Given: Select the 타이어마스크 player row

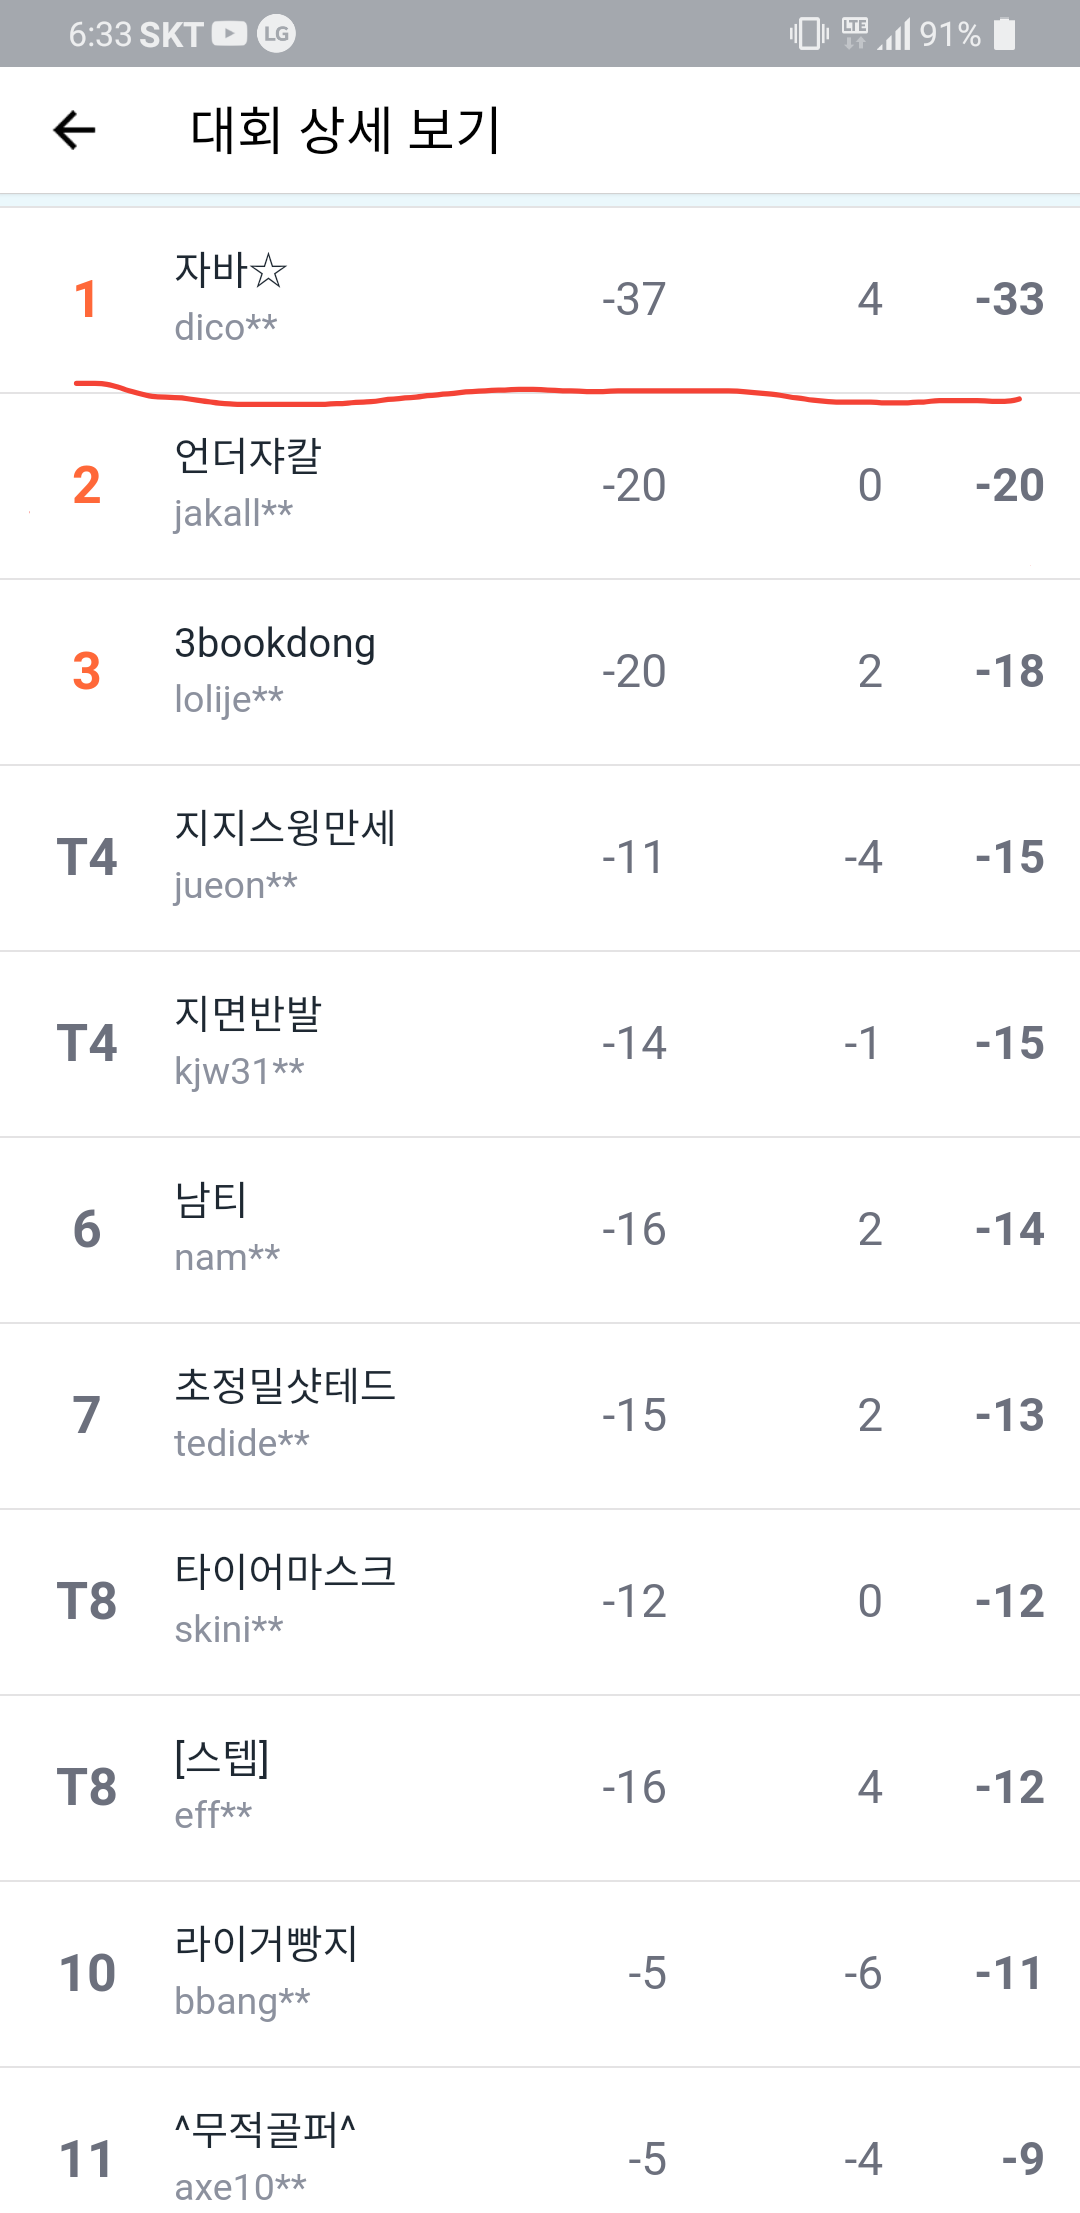Looking at the screenshot, I should (540, 1601).
